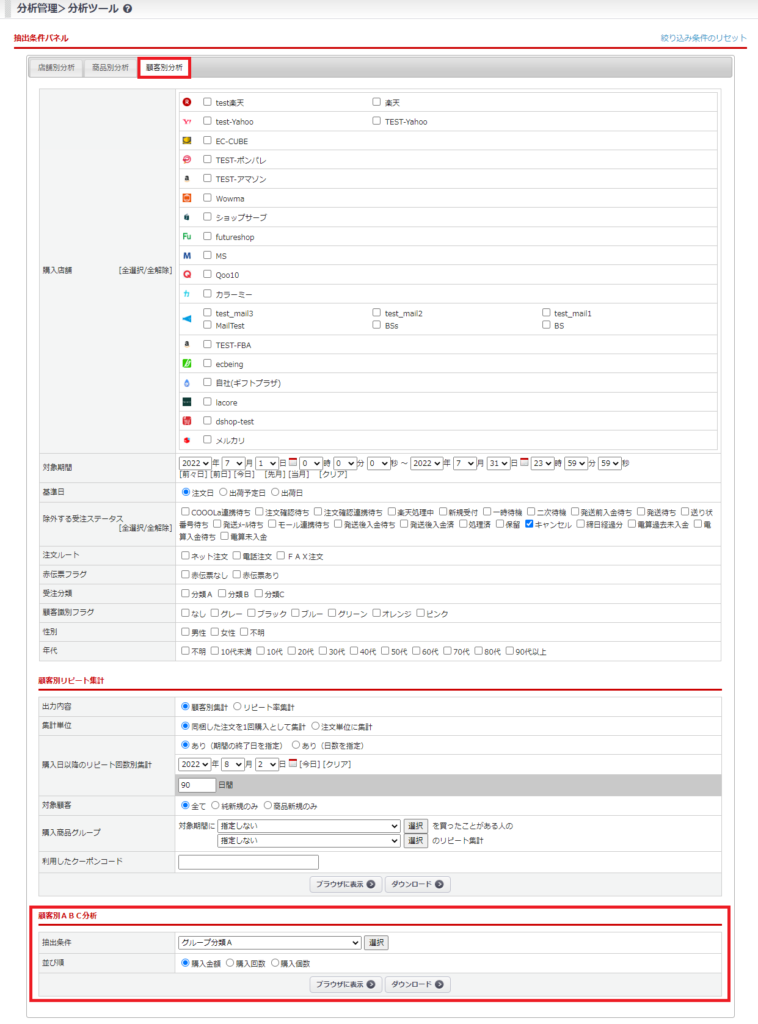Viewport: 758px width, 1024px height.
Task: Open the end day dropdown showing 31
Action: tap(498, 463)
